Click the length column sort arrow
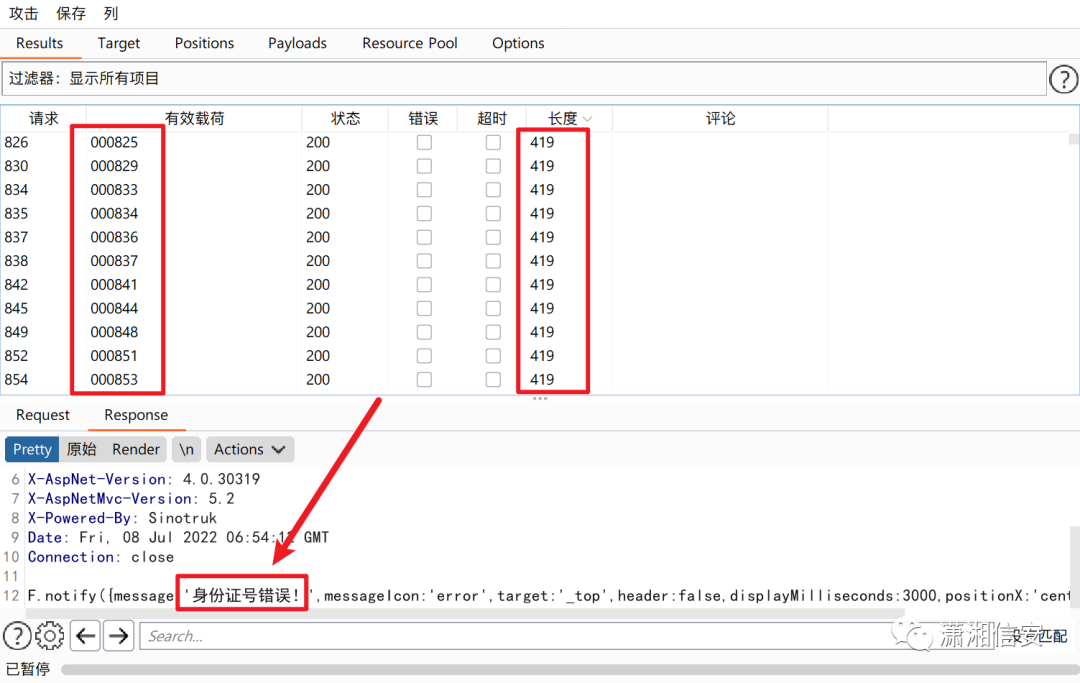 [587, 119]
